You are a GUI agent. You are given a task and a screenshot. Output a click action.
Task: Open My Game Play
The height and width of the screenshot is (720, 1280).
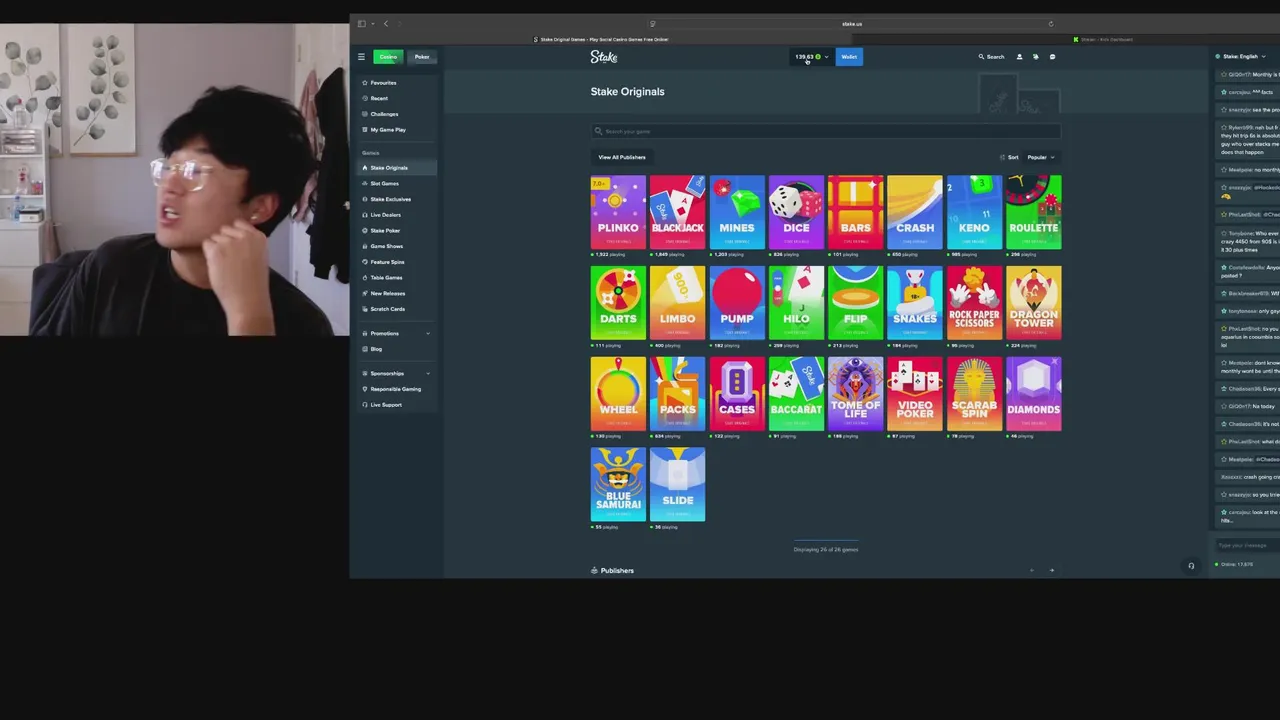click(388, 130)
